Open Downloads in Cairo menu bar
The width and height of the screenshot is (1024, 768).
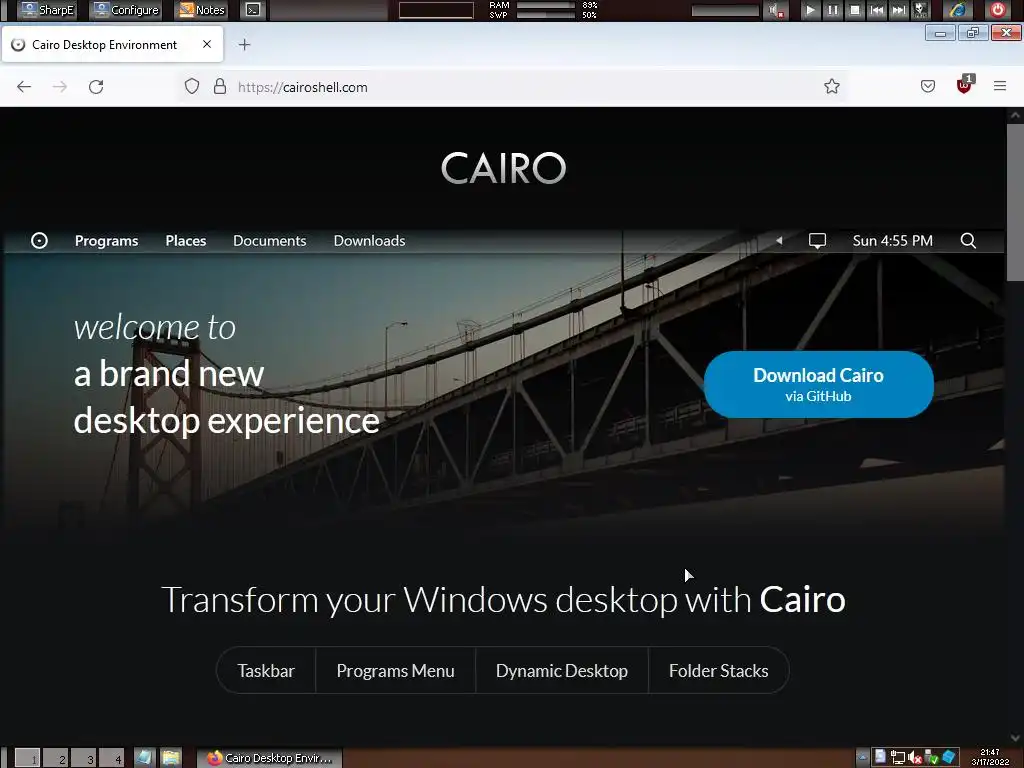pyautogui.click(x=370, y=241)
